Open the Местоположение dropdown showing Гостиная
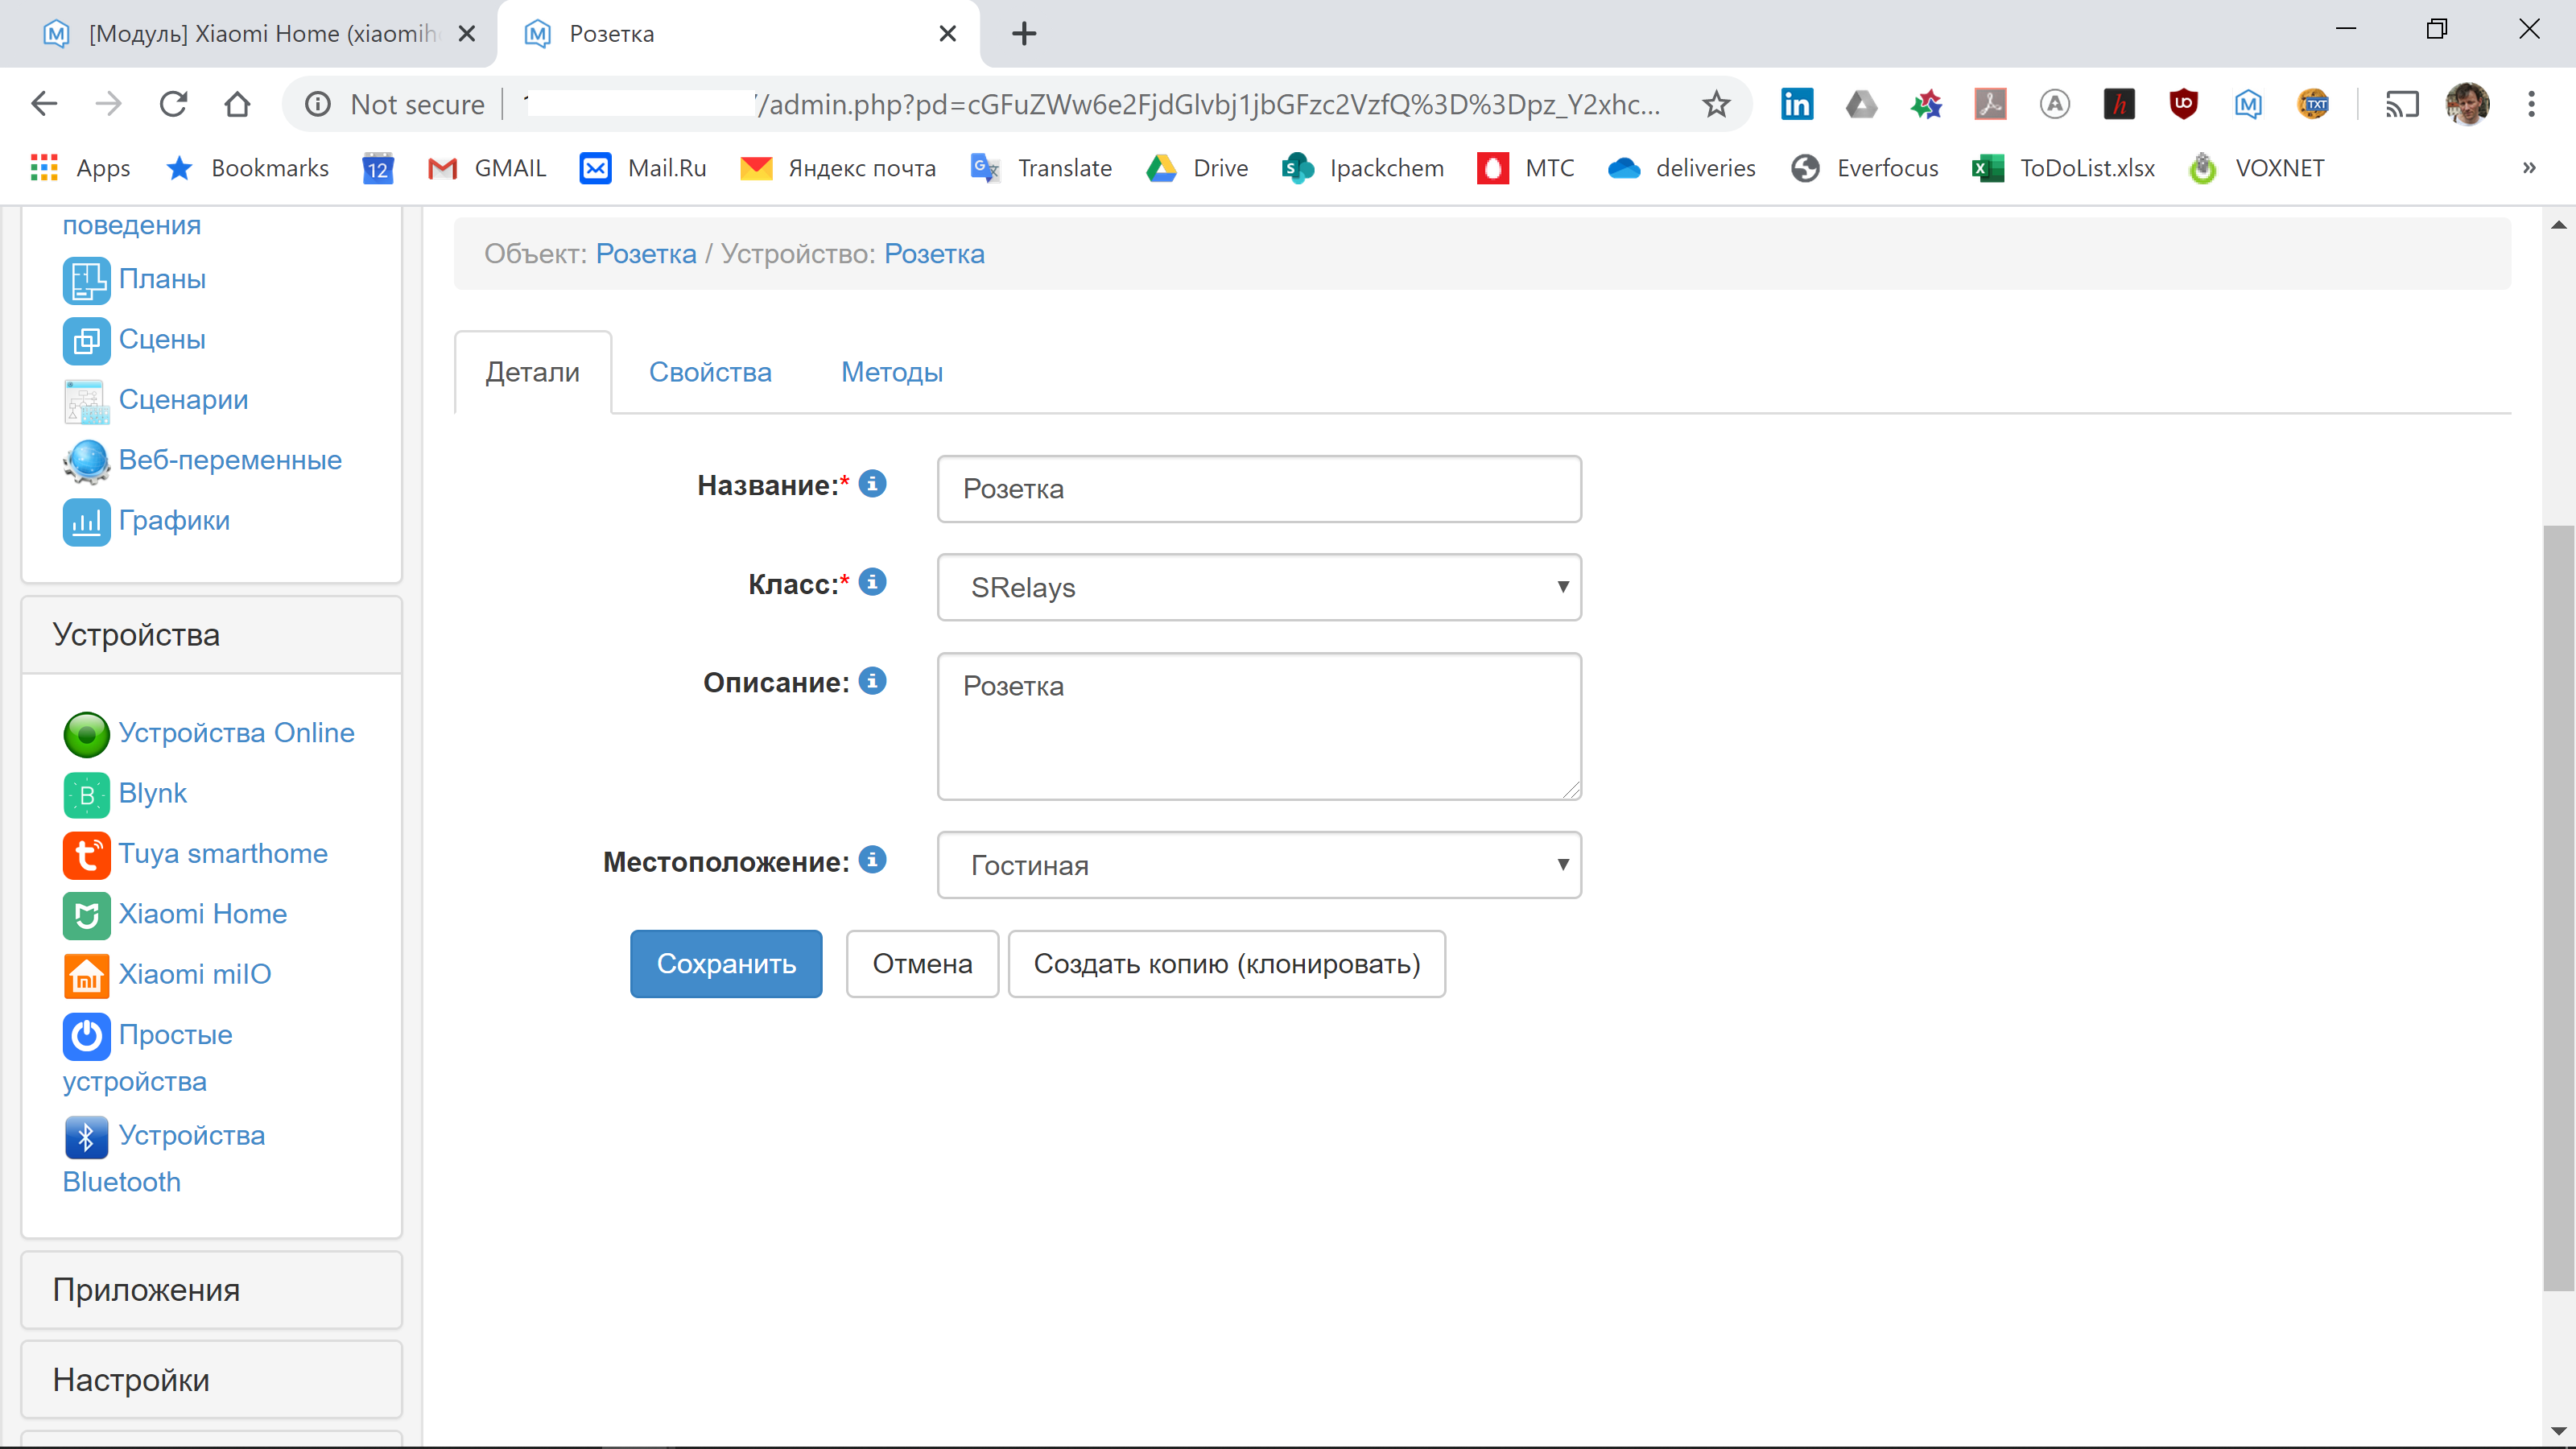Viewport: 2576px width, 1449px height. pyautogui.click(x=1259, y=865)
